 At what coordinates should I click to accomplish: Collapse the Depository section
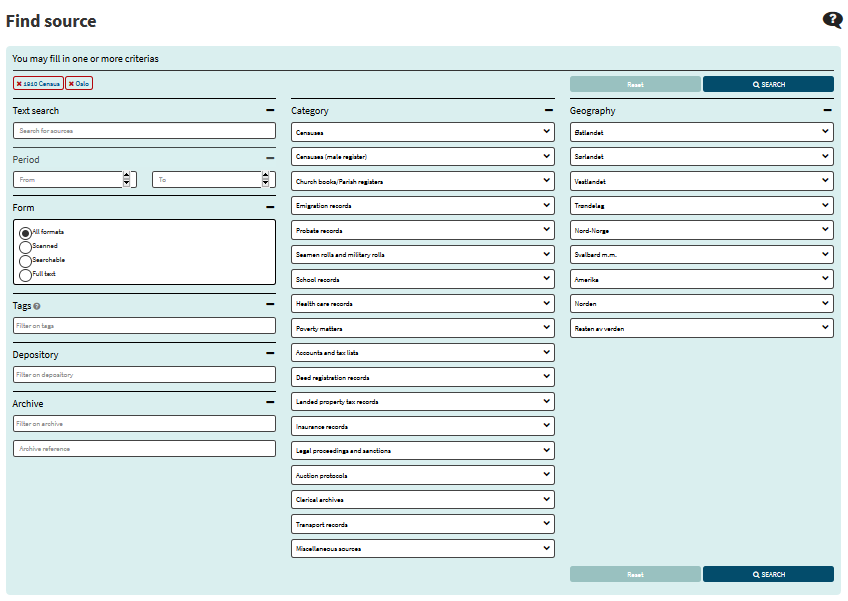click(x=270, y=354)
